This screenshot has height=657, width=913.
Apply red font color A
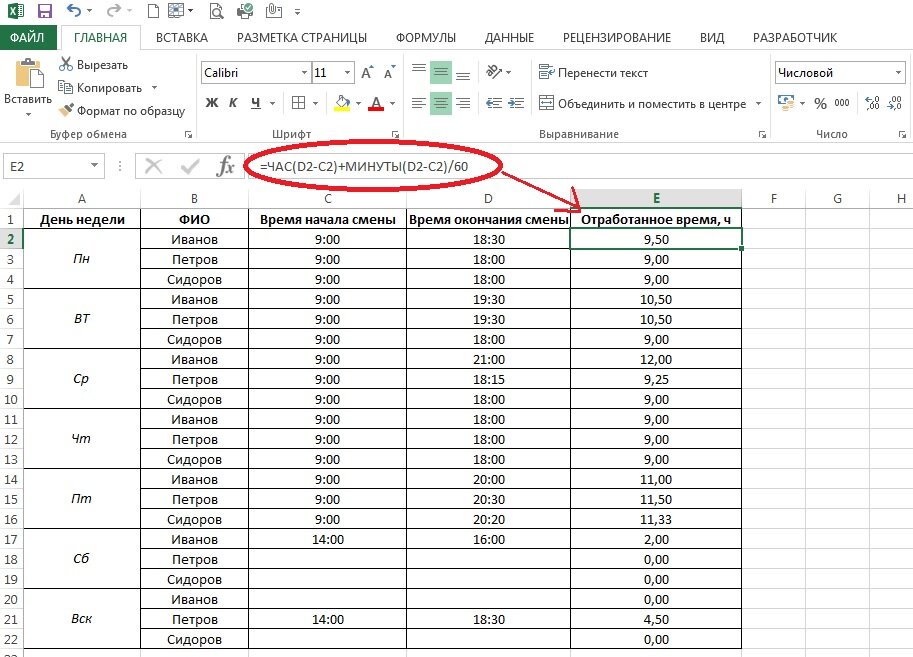pos(376,103)
